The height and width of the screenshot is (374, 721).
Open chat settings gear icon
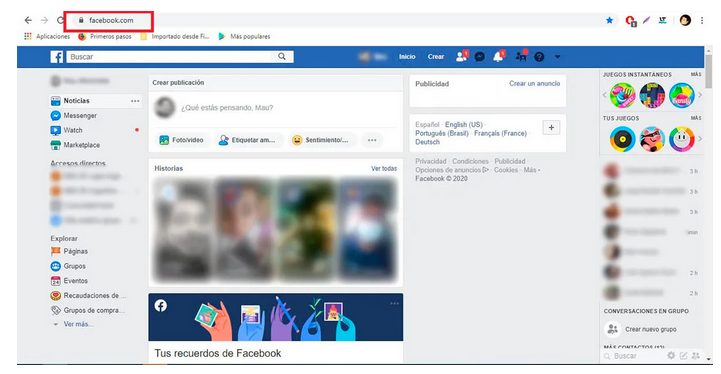point(671,356)
